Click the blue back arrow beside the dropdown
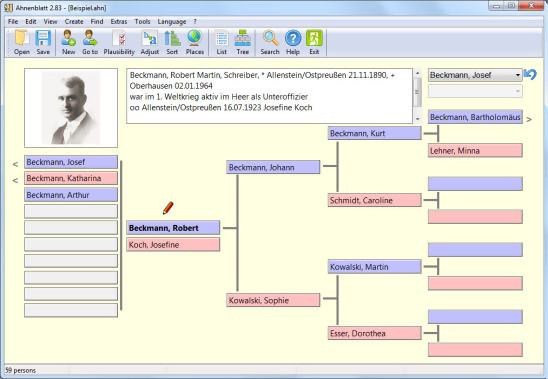548x379 pixels. coord(531,74)
